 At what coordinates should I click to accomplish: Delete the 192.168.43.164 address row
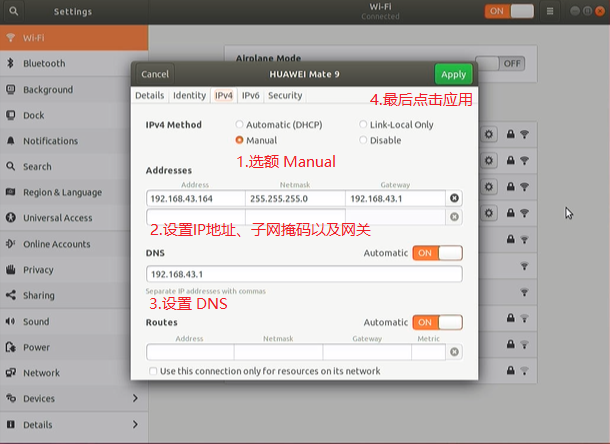[x=455, y=198]
